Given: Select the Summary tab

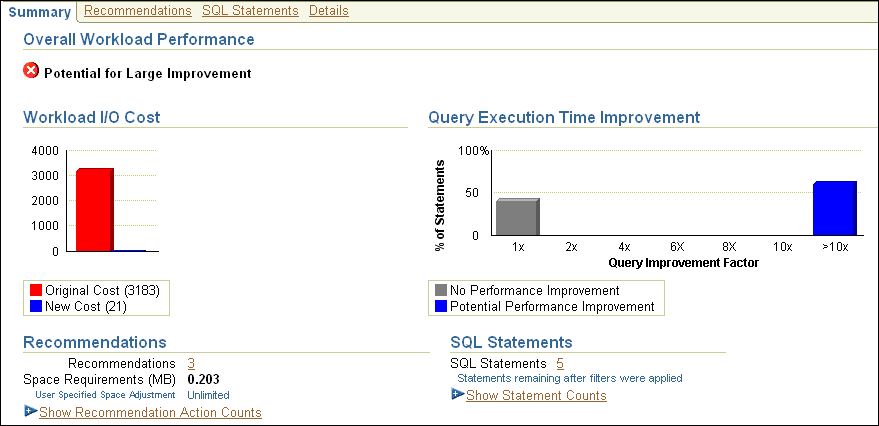Looking at the screenshot, I should pos(40,12).
